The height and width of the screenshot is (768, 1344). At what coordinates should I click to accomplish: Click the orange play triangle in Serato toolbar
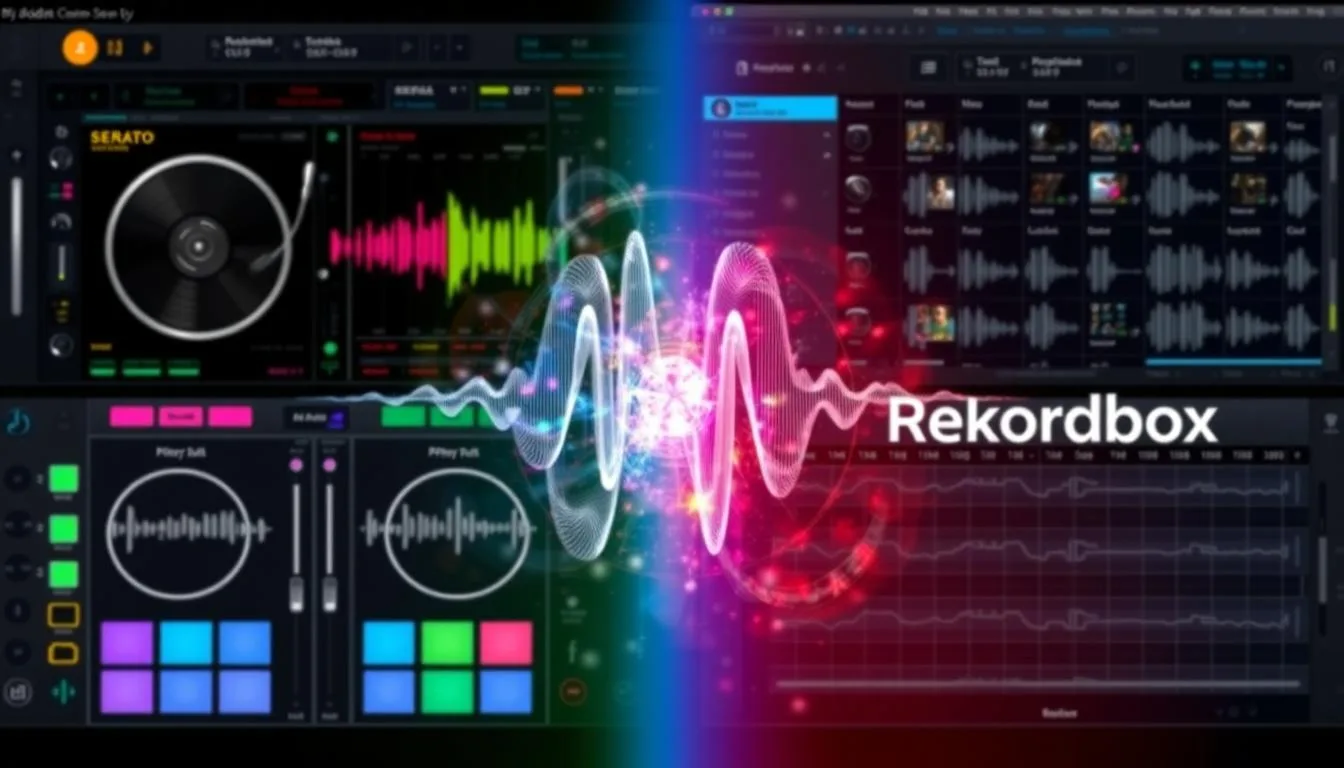pyautogui.click(x=148, y=47)
